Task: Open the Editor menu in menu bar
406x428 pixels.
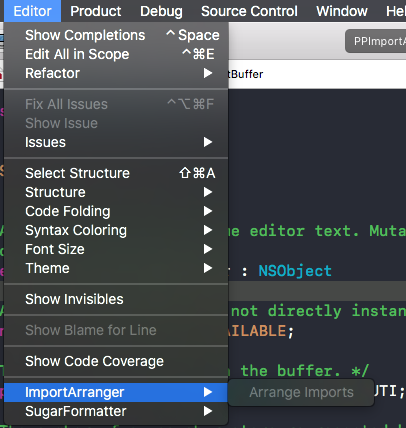Action: point(32,11)
